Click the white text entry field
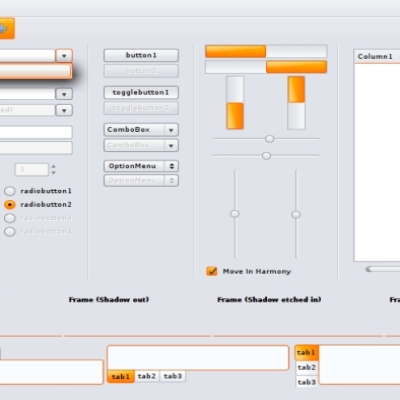Screen dimensions: 400x400 click(36, 132)
